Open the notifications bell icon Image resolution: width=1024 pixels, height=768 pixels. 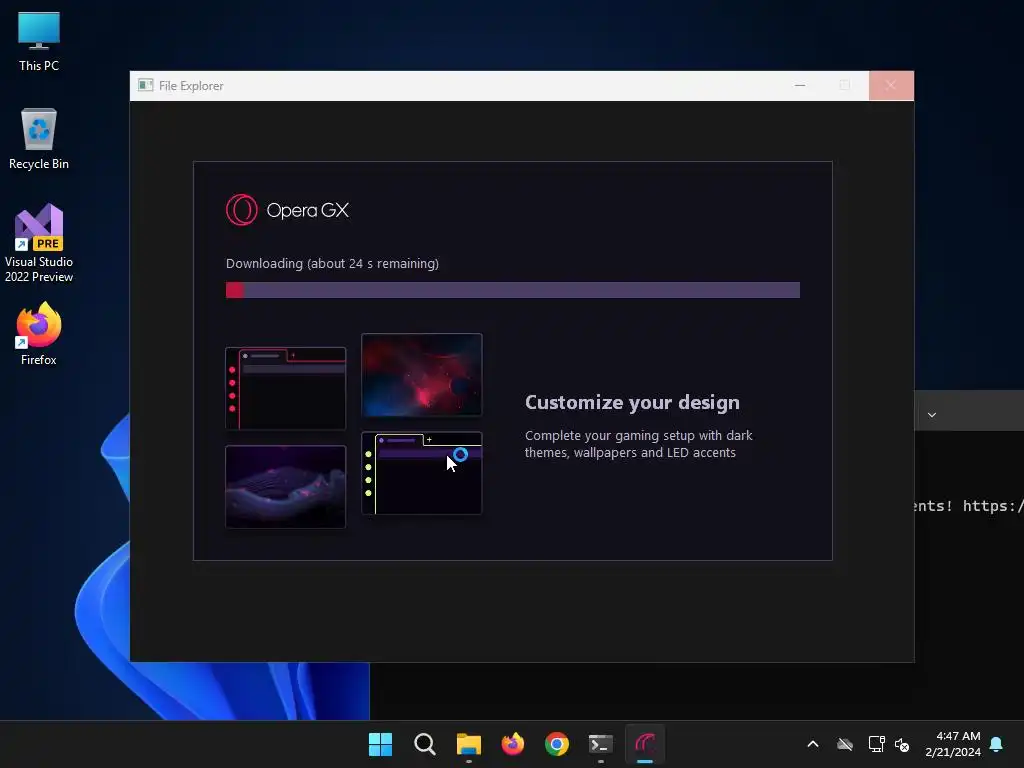click(997, 744)
